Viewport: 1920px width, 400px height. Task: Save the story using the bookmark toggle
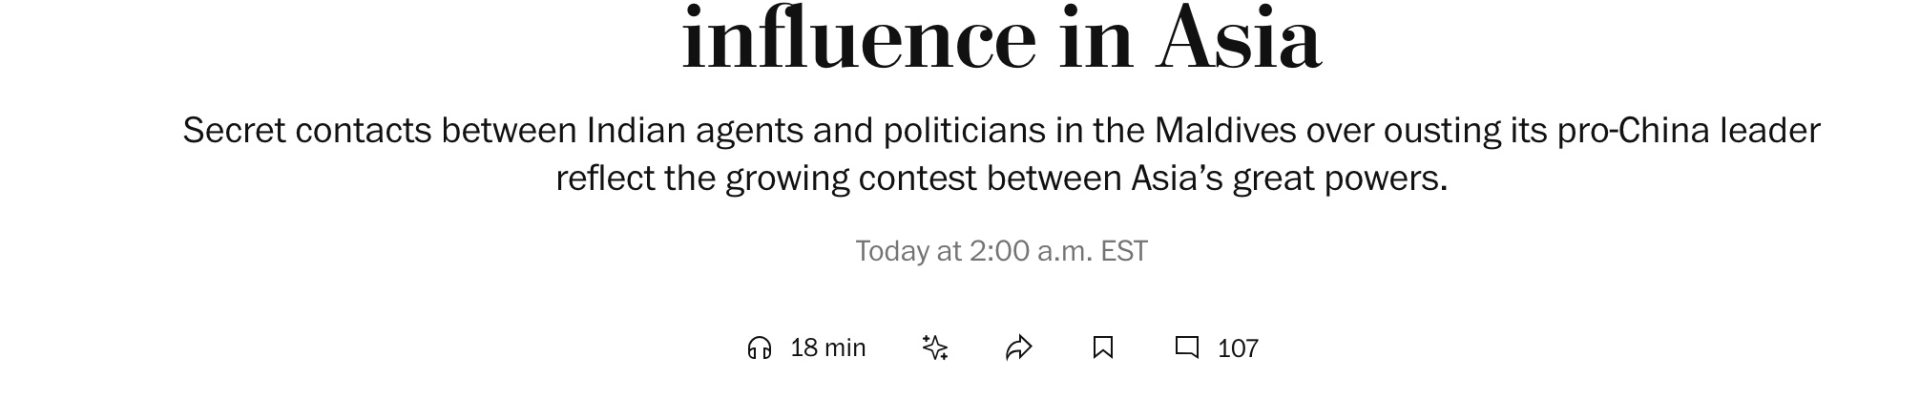click(x=1103, y=348)
